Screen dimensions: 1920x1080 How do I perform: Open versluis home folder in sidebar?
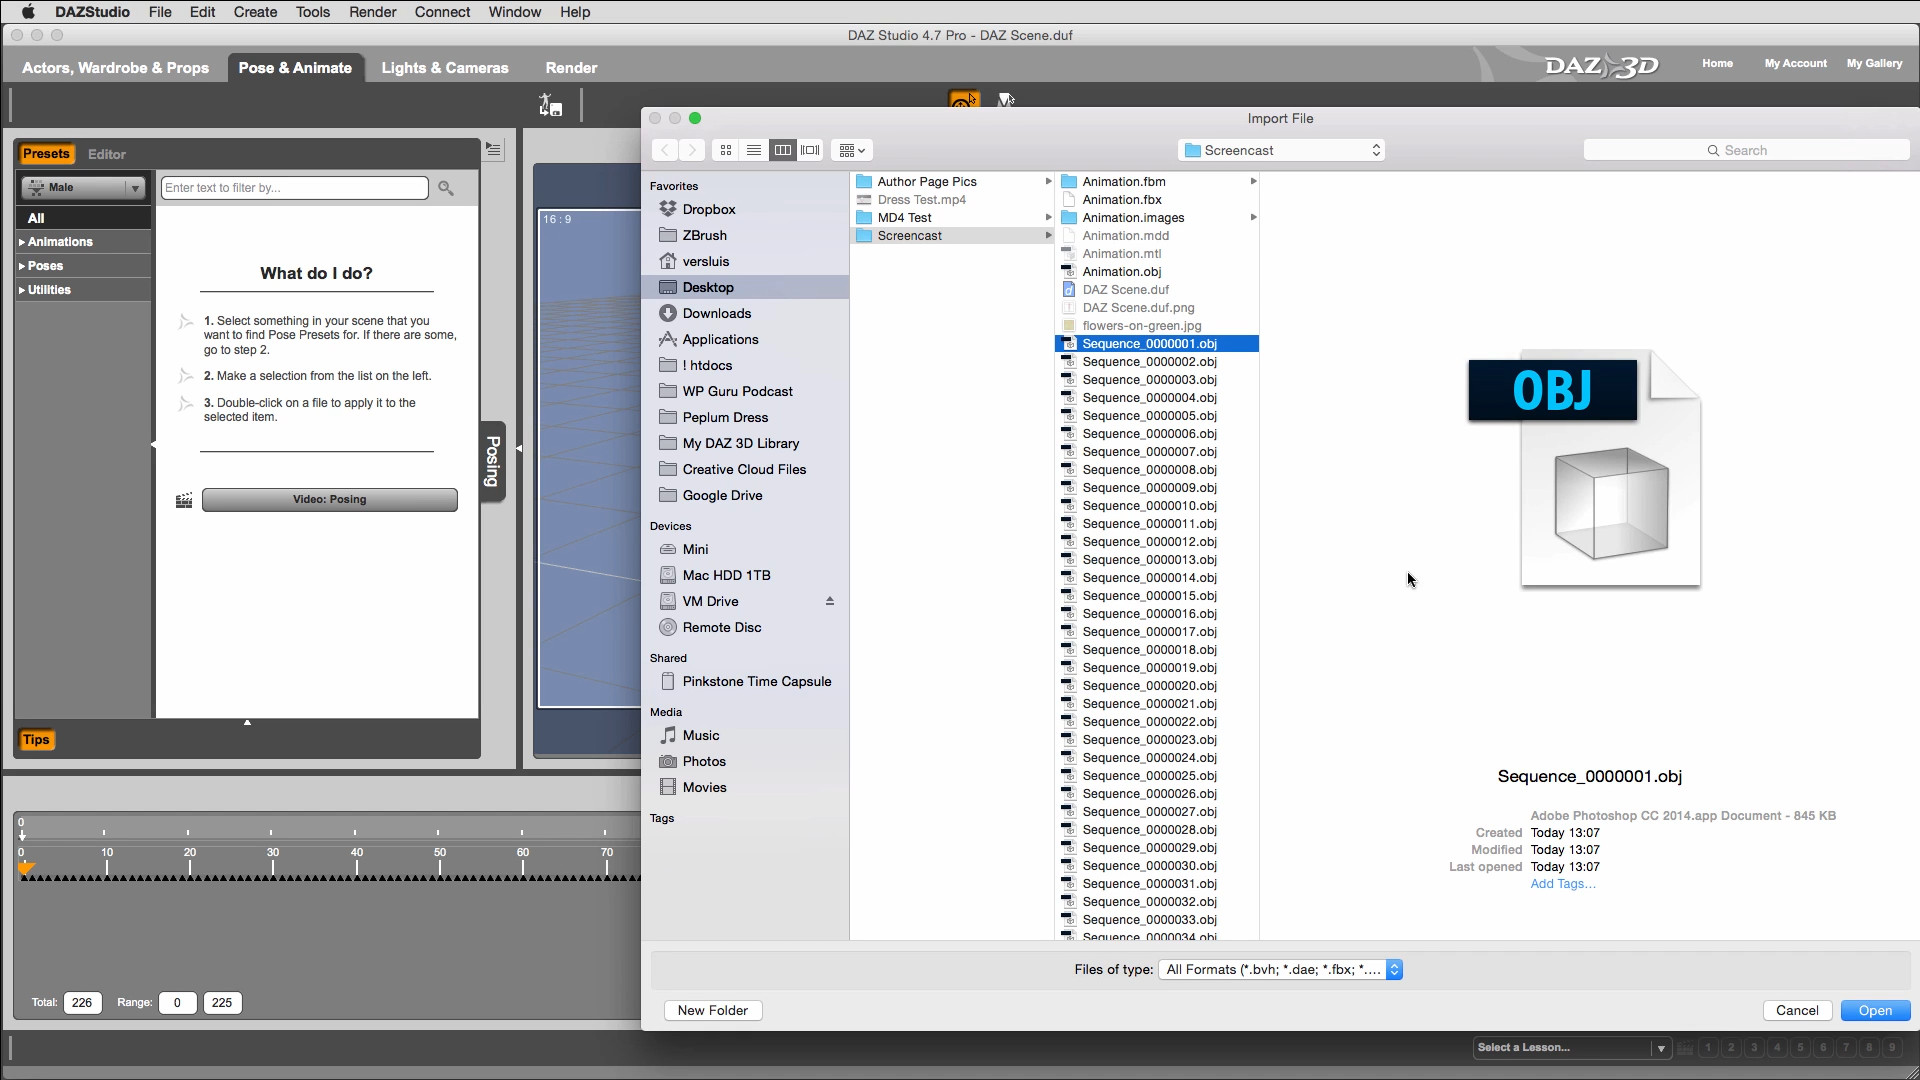coord(706,261)
